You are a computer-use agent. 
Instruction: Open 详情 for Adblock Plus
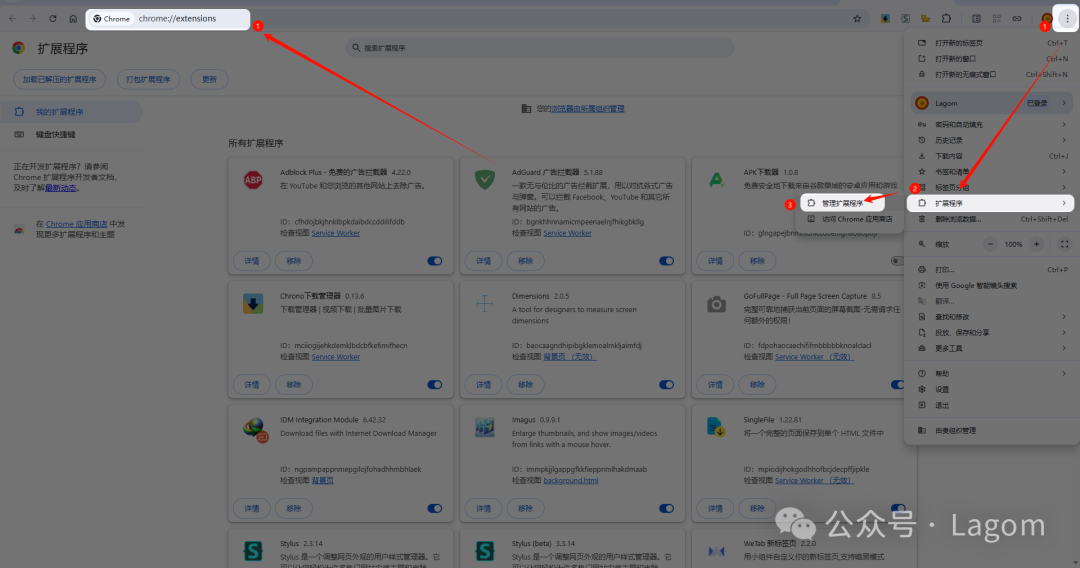pyautogui.click(x=252, y=261)
